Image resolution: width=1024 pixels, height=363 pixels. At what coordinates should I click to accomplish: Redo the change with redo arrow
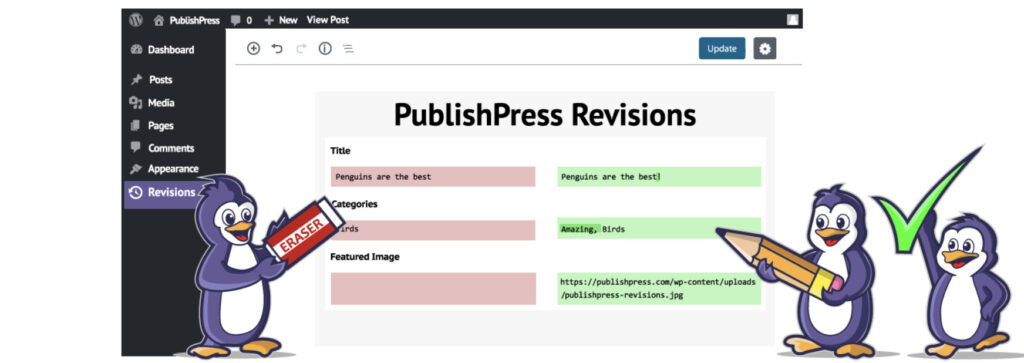(x=301, y=48)
